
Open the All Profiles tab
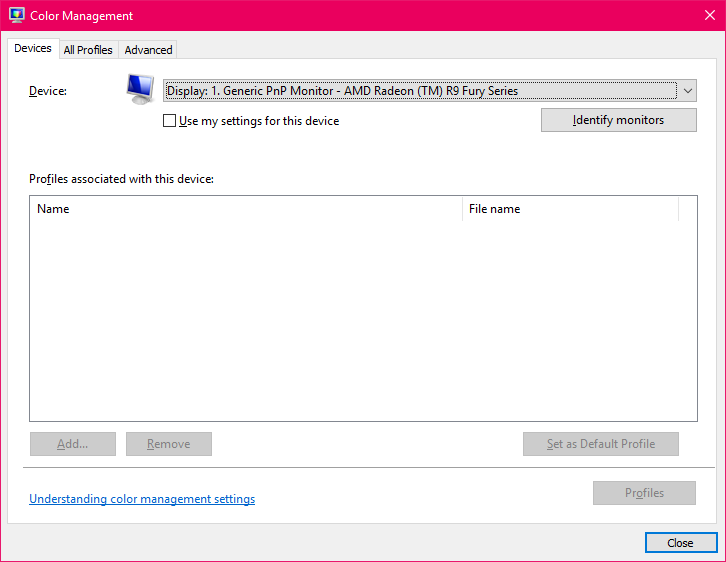(88, 50)
